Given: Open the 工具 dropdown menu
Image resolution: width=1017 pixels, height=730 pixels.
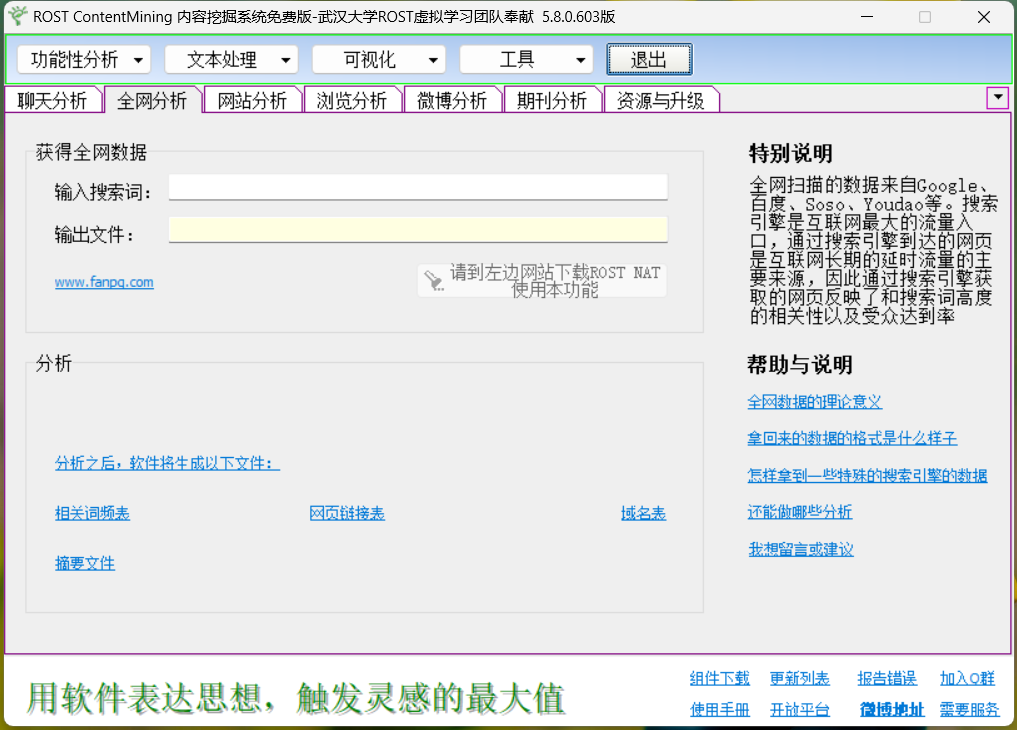Looking at the screenshot, I should tap(527, 59).
